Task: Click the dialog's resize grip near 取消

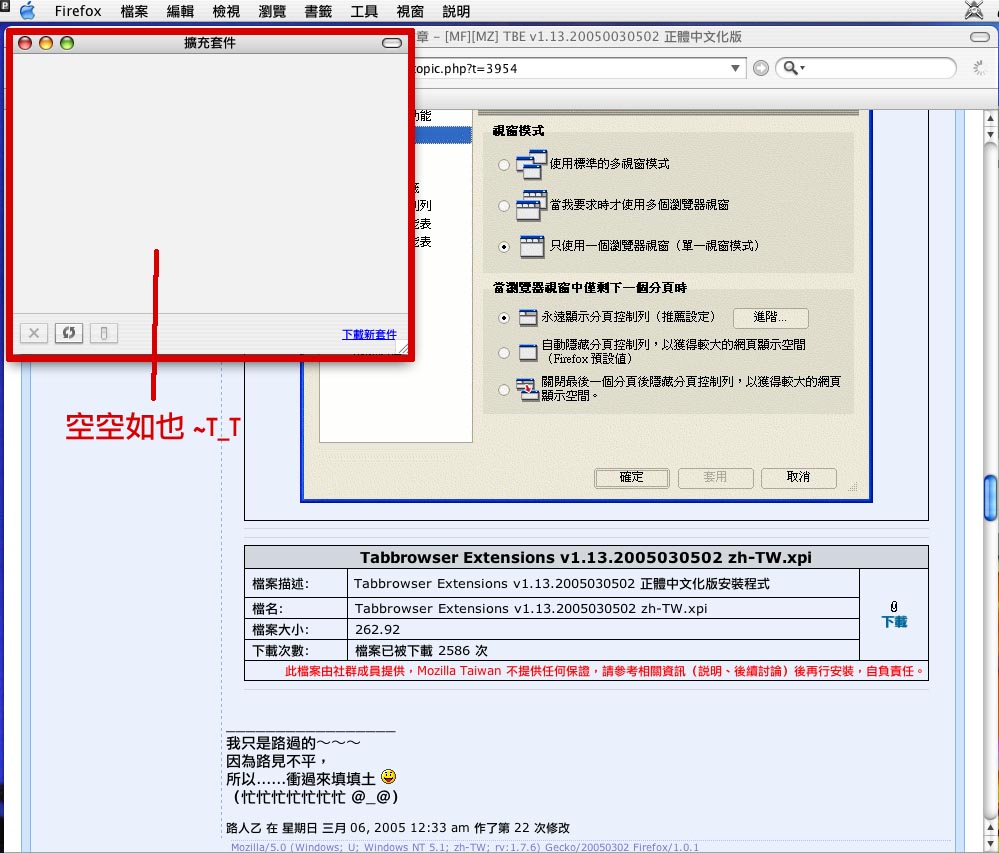Action: tap(853, 486)
